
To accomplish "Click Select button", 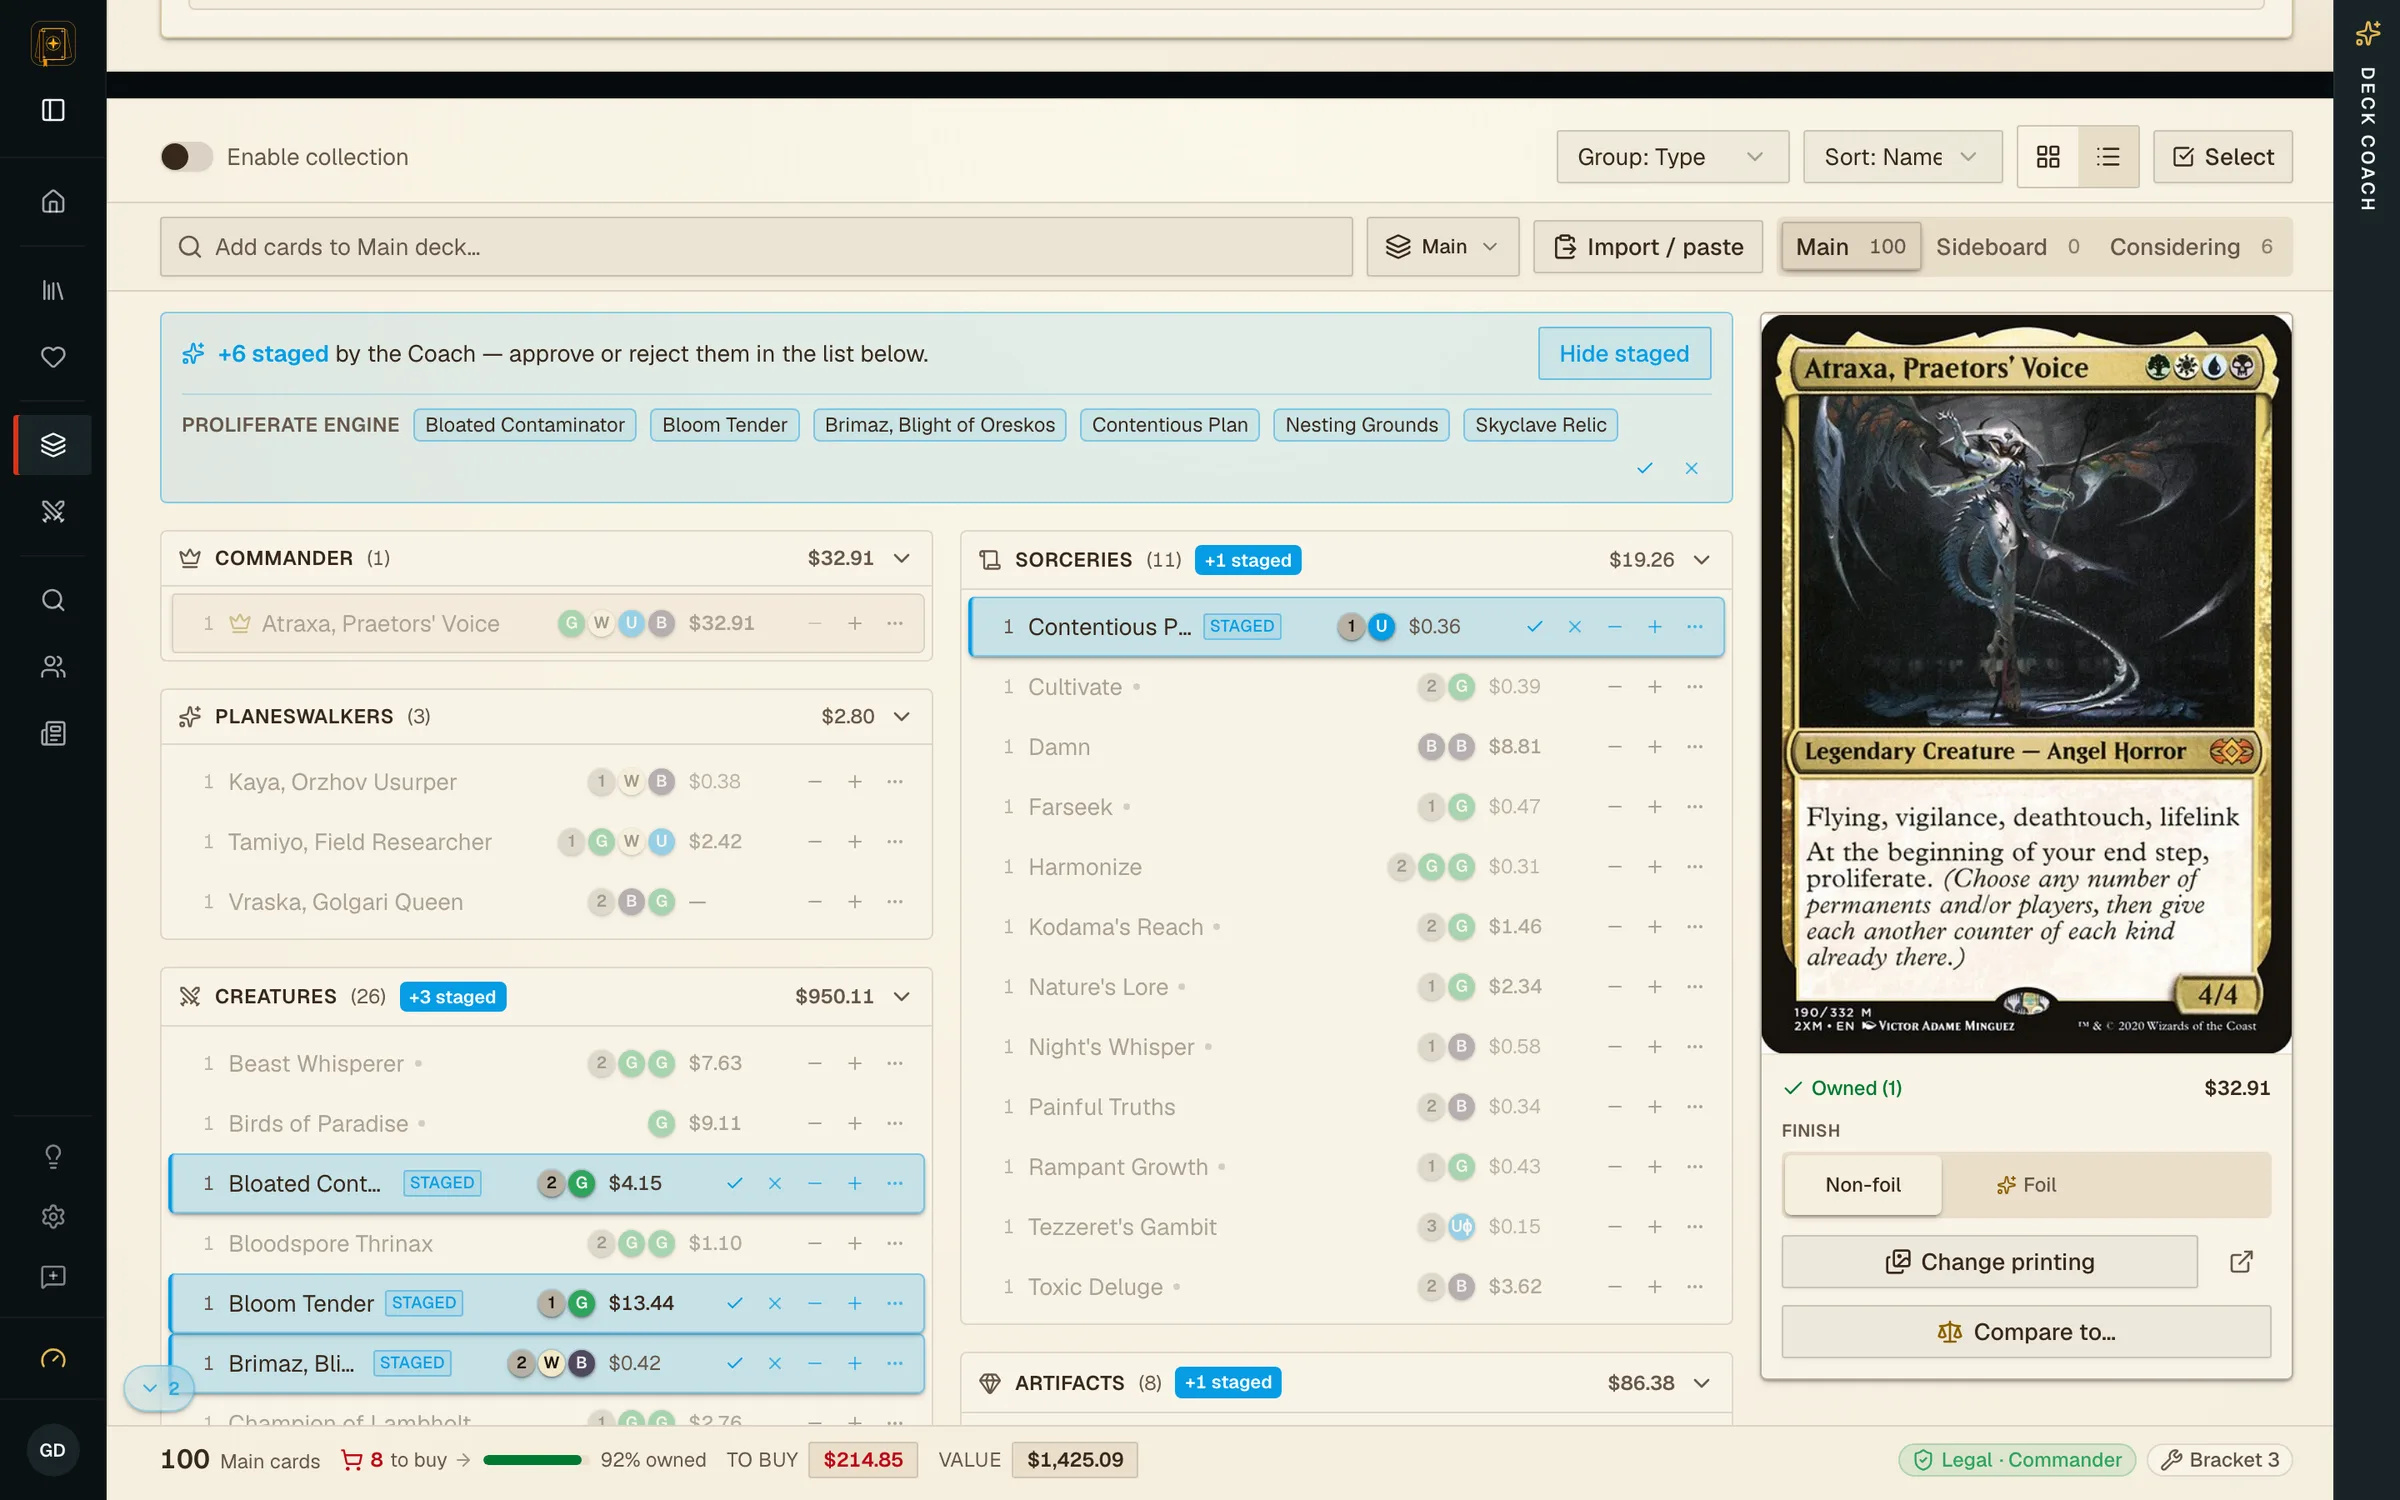I will tap(2223, 157).
